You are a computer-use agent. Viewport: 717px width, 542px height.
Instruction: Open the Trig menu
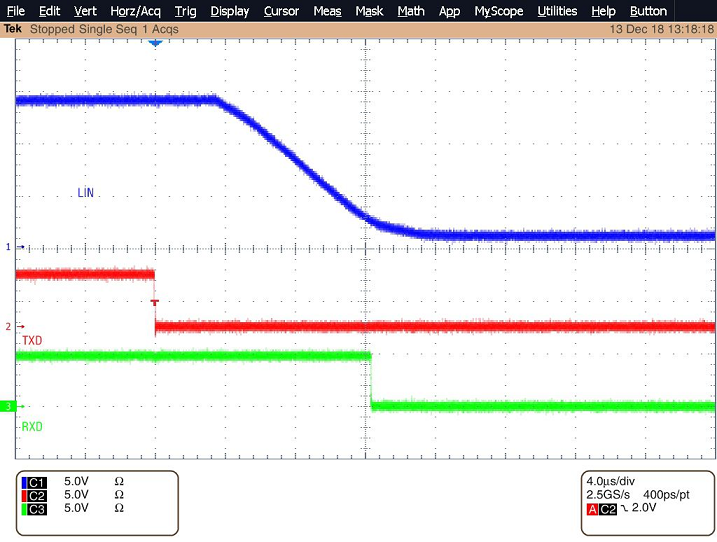pos(186,11)
